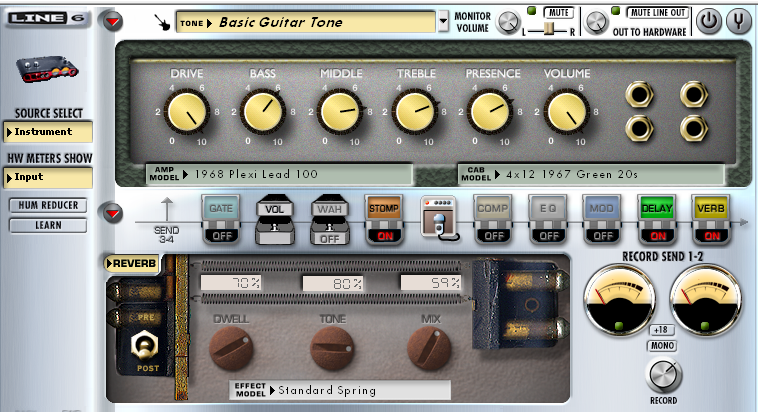Turn off the STOMP effect
Viewport: 758px width, 412px height.
tap(385, 235)
